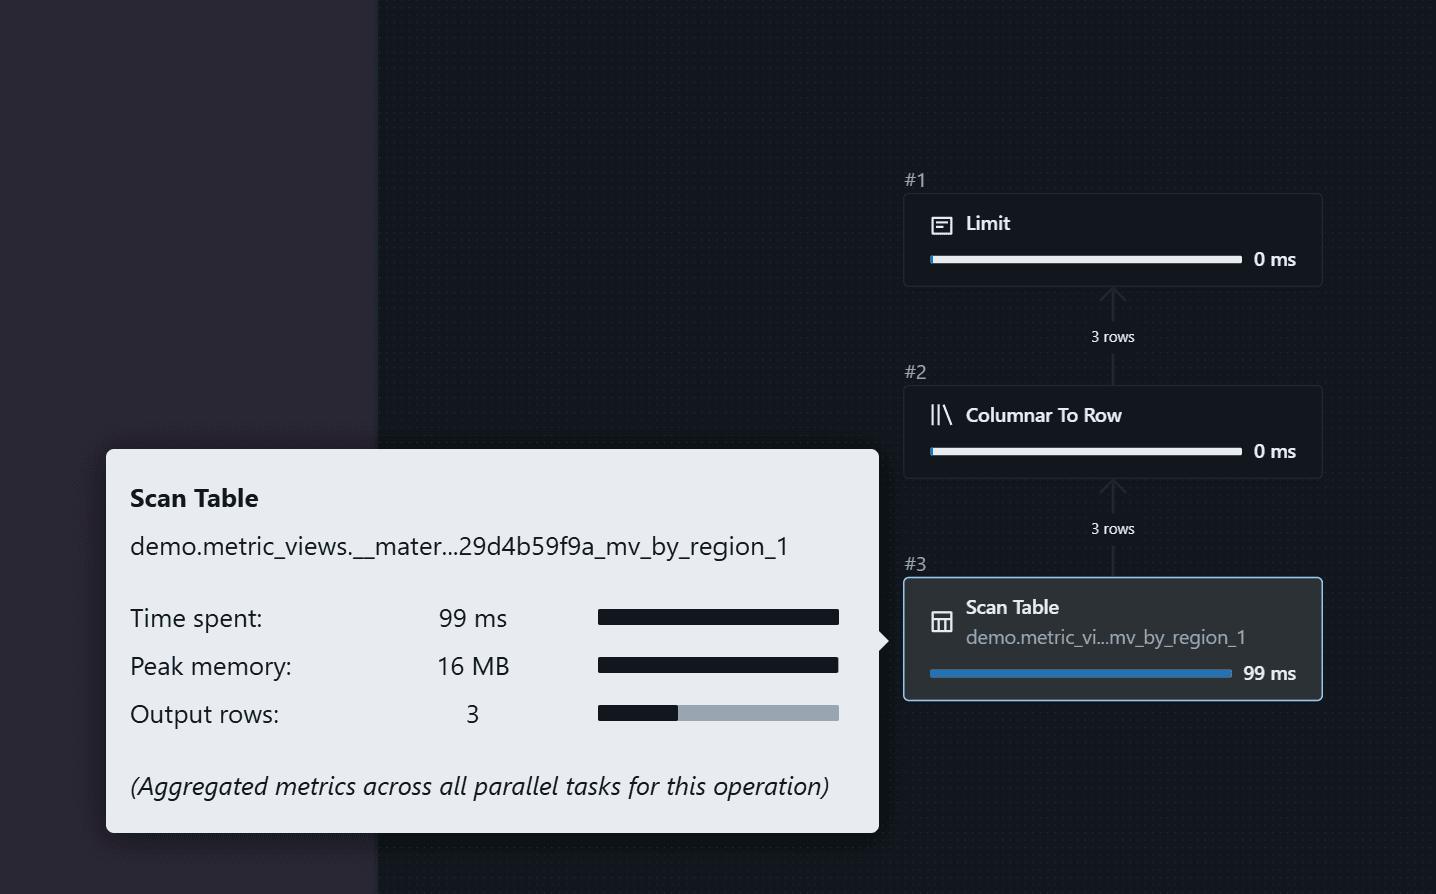This screenshot has height=894, width=1436.
Task: Click the Scan Table node's table icon
Action: [x=941, y=622]
